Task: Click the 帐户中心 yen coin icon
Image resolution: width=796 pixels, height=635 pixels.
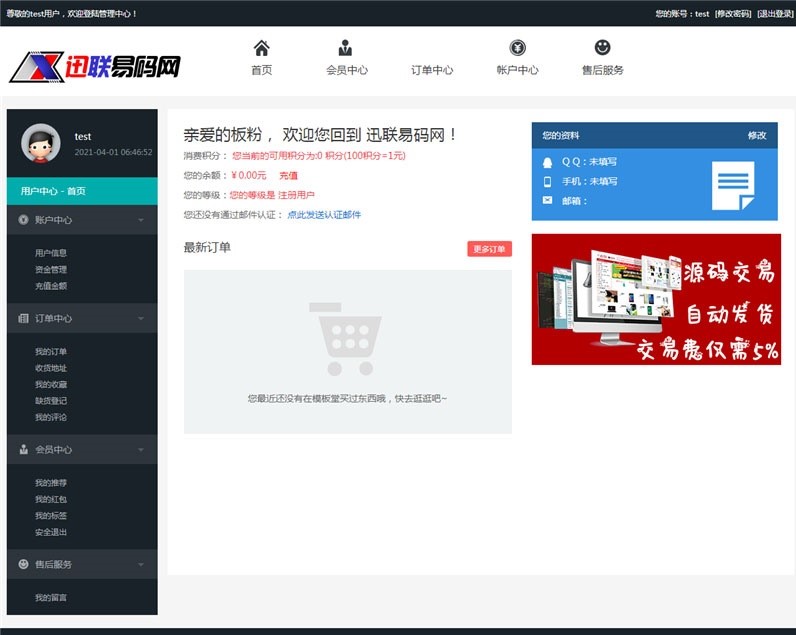Action: coord(517,48)
